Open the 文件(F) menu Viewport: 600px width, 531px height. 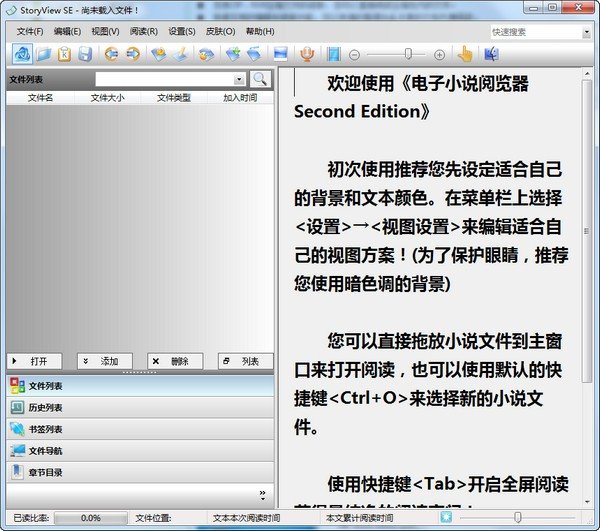click(30, 31)
